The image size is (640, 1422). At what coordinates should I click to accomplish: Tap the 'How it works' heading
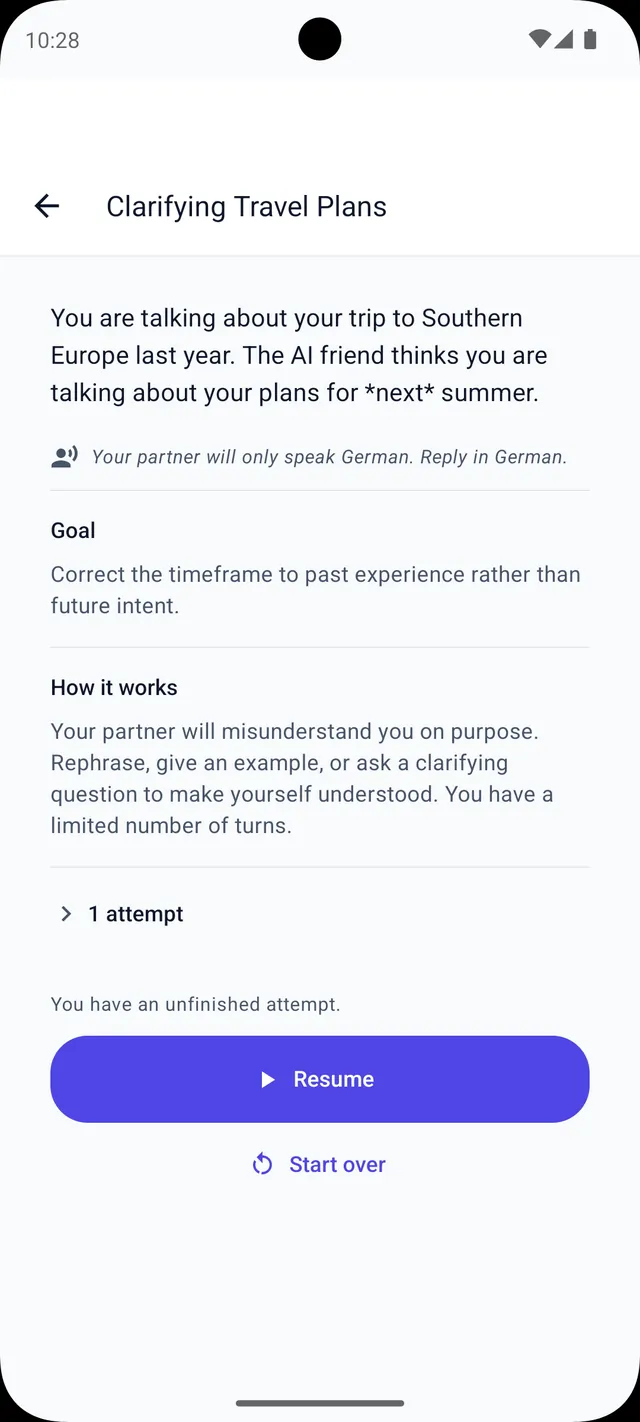(114, 687)
